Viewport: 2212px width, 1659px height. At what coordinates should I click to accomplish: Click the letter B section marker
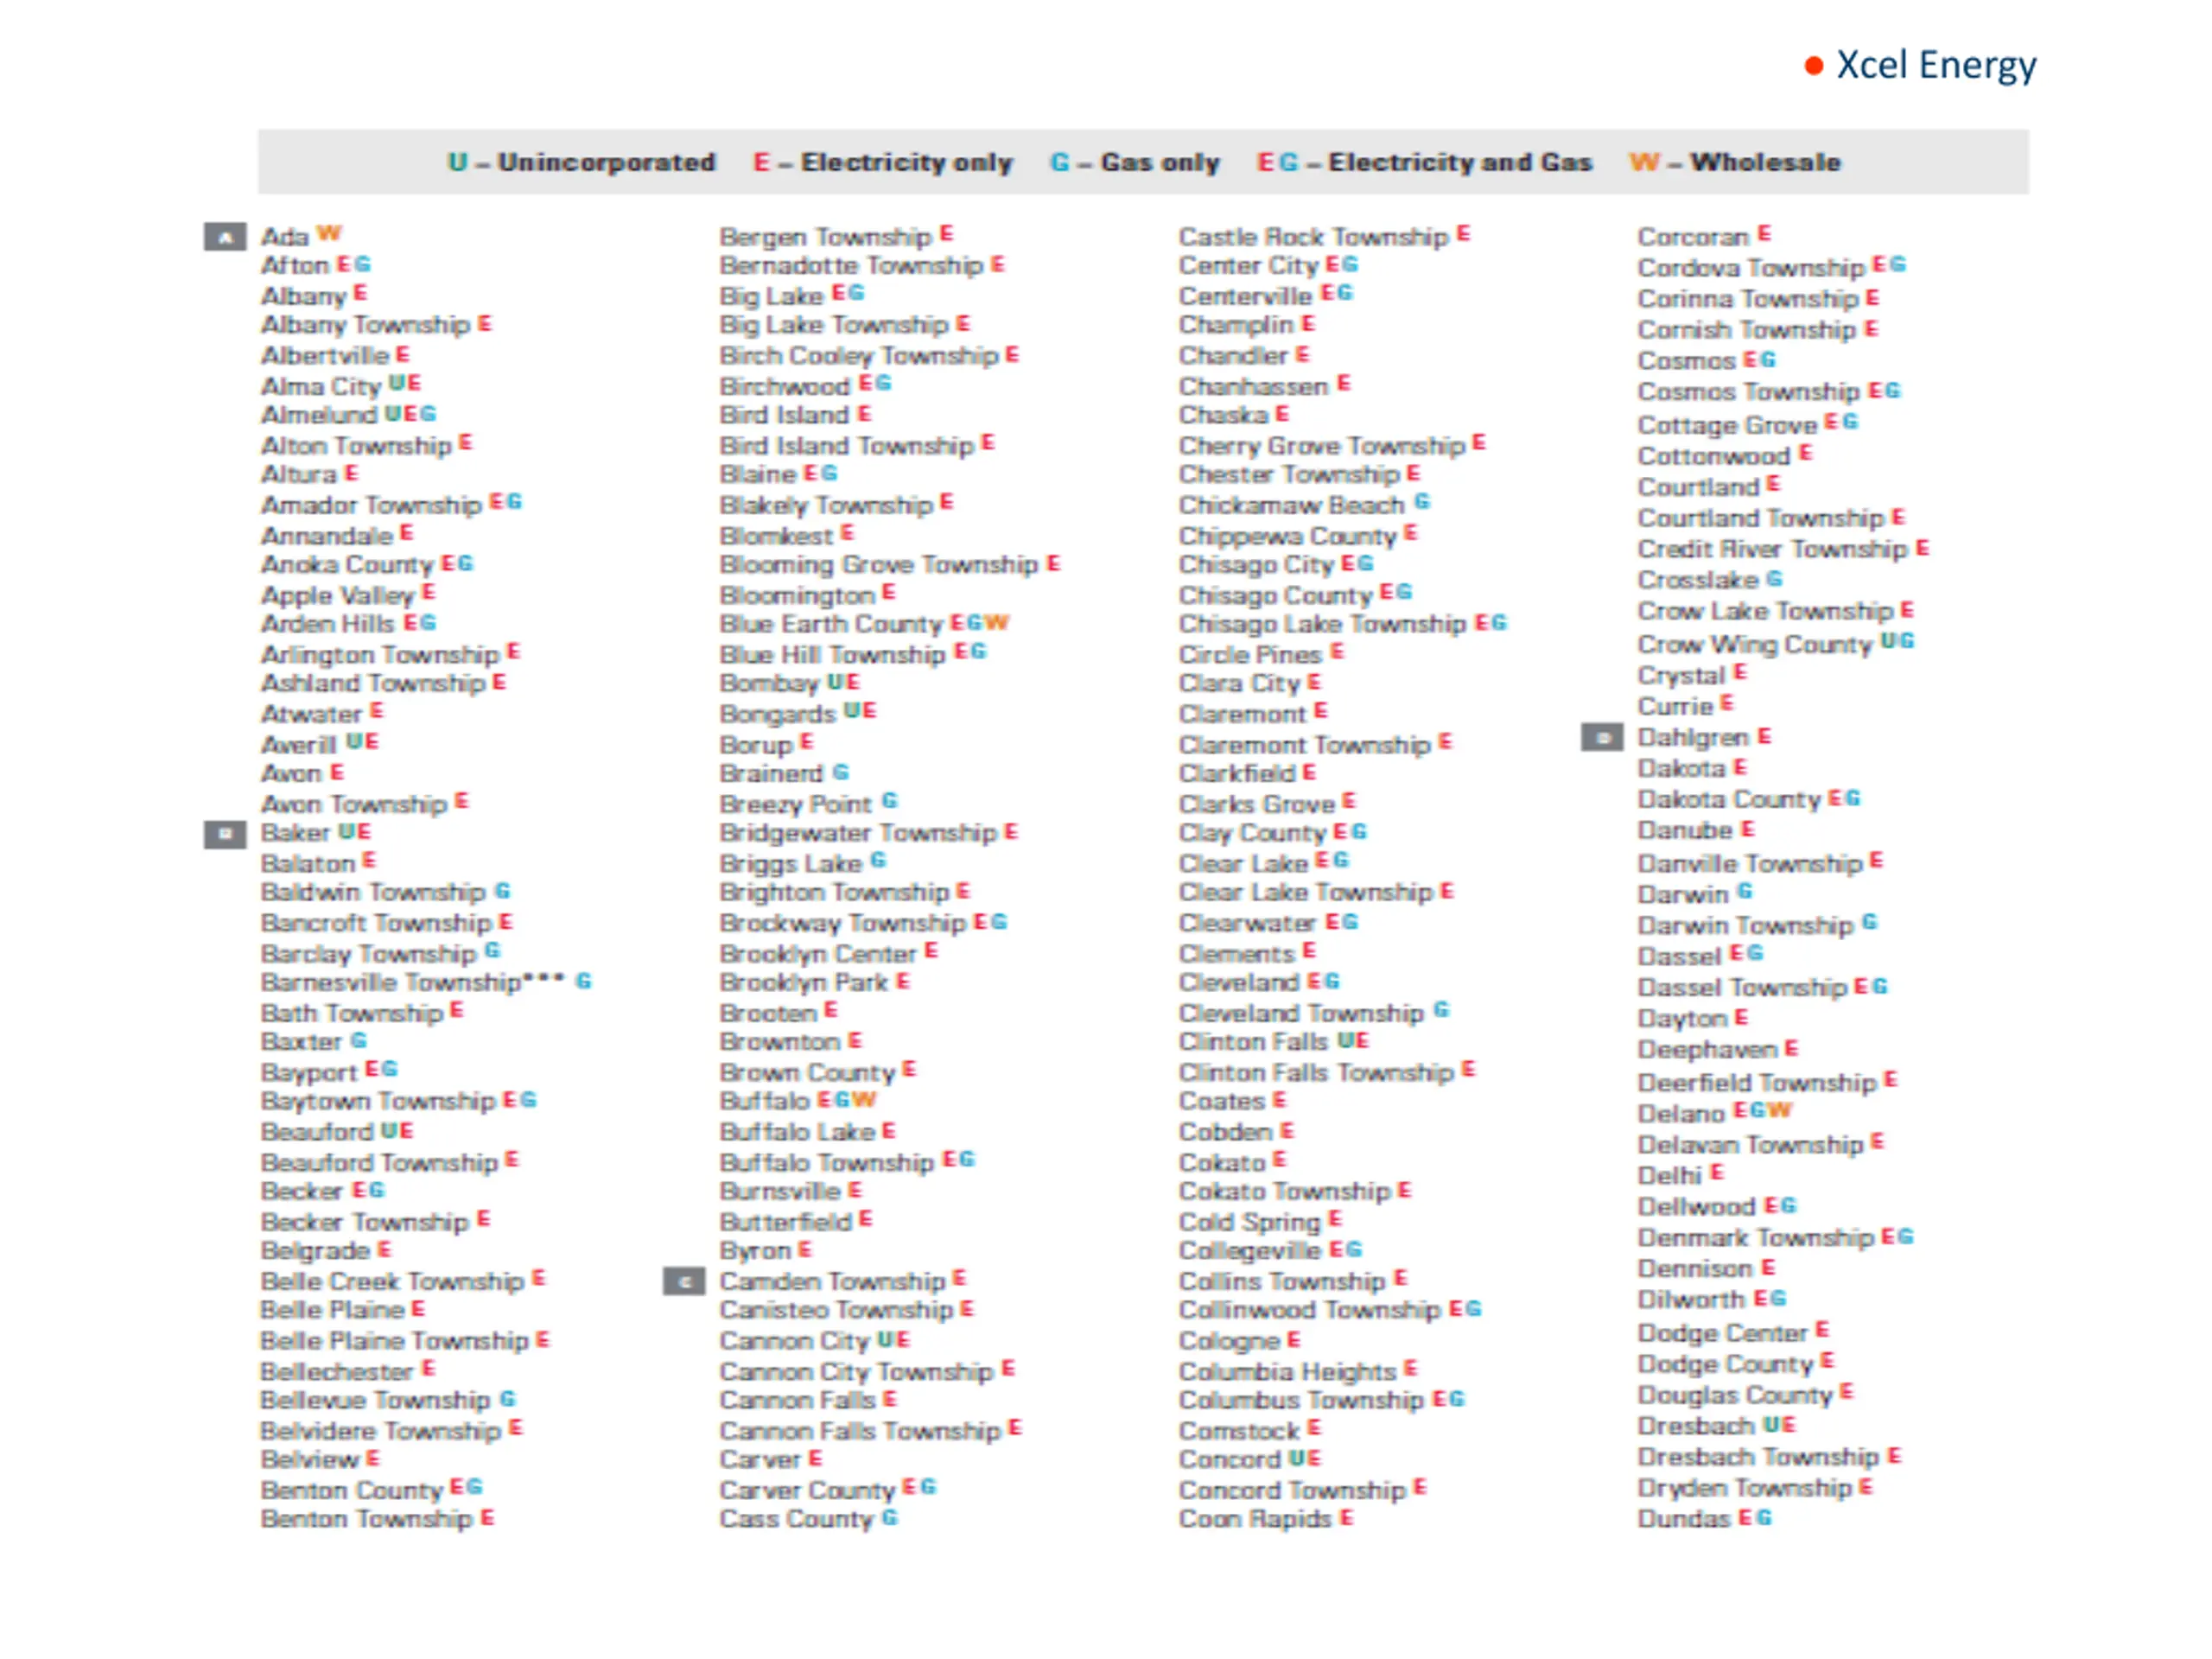[x=225, y=834]
